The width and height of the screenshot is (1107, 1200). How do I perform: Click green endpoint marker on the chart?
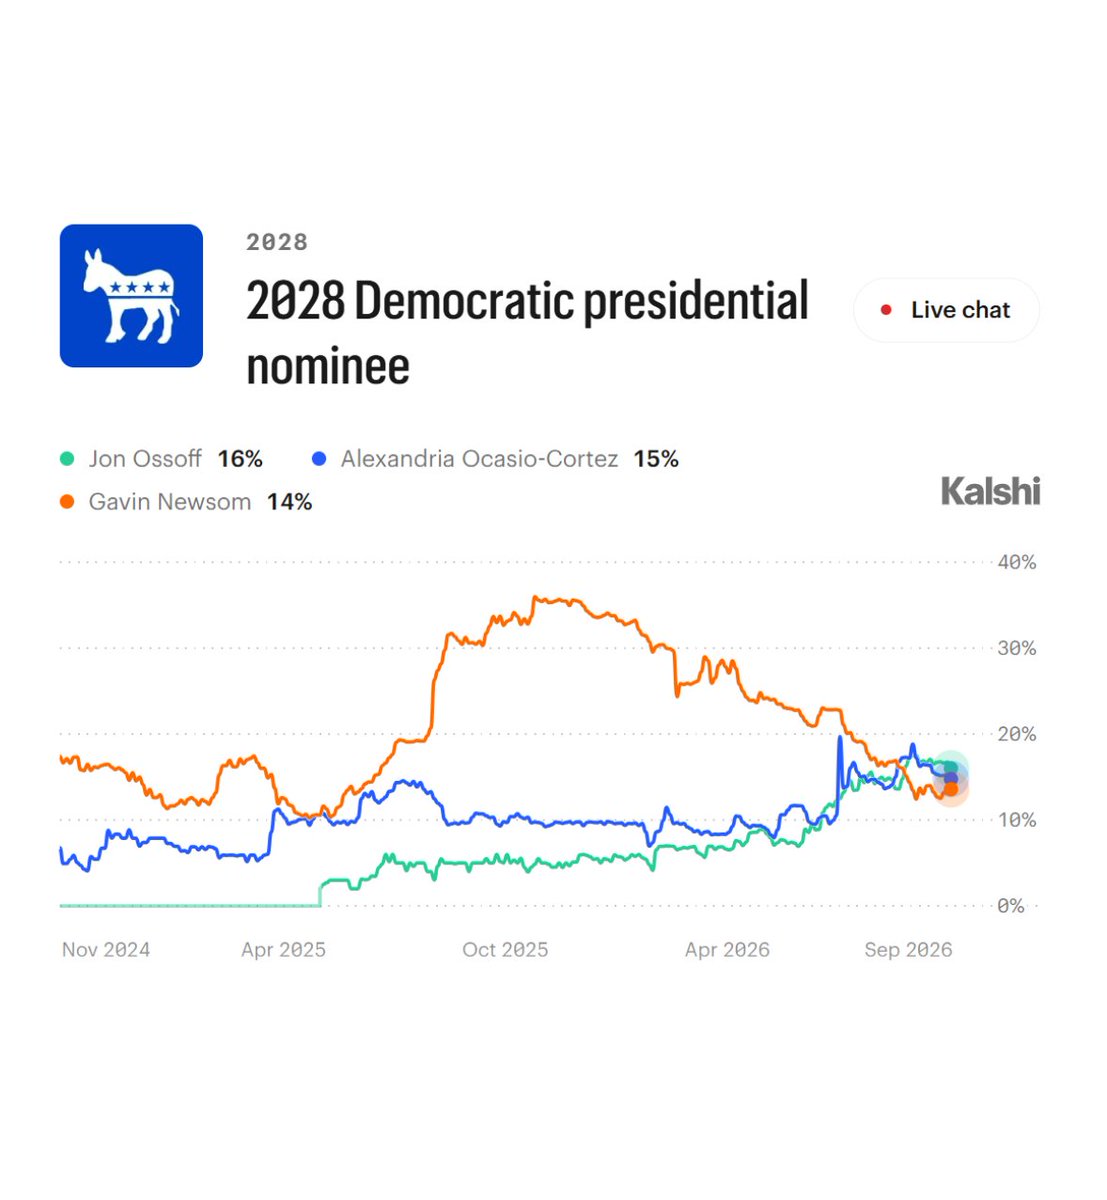[x=950, y=768]
